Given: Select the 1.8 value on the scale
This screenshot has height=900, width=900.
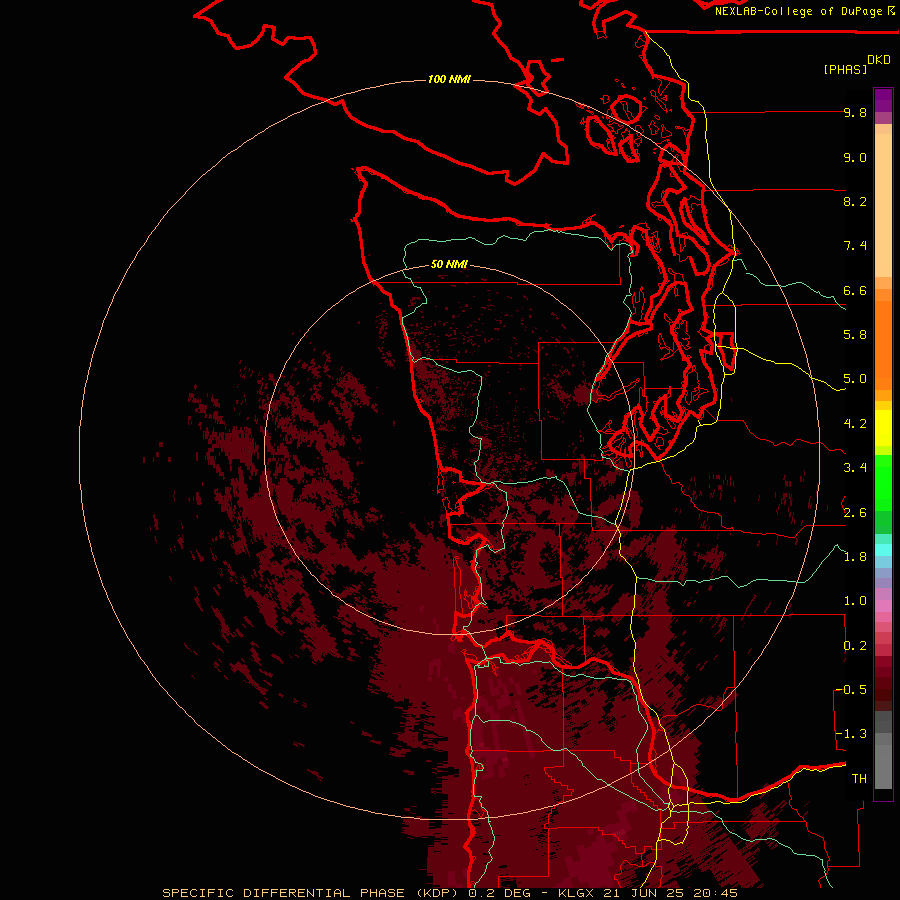Looking at the screenshot, I should click(855, 557).
